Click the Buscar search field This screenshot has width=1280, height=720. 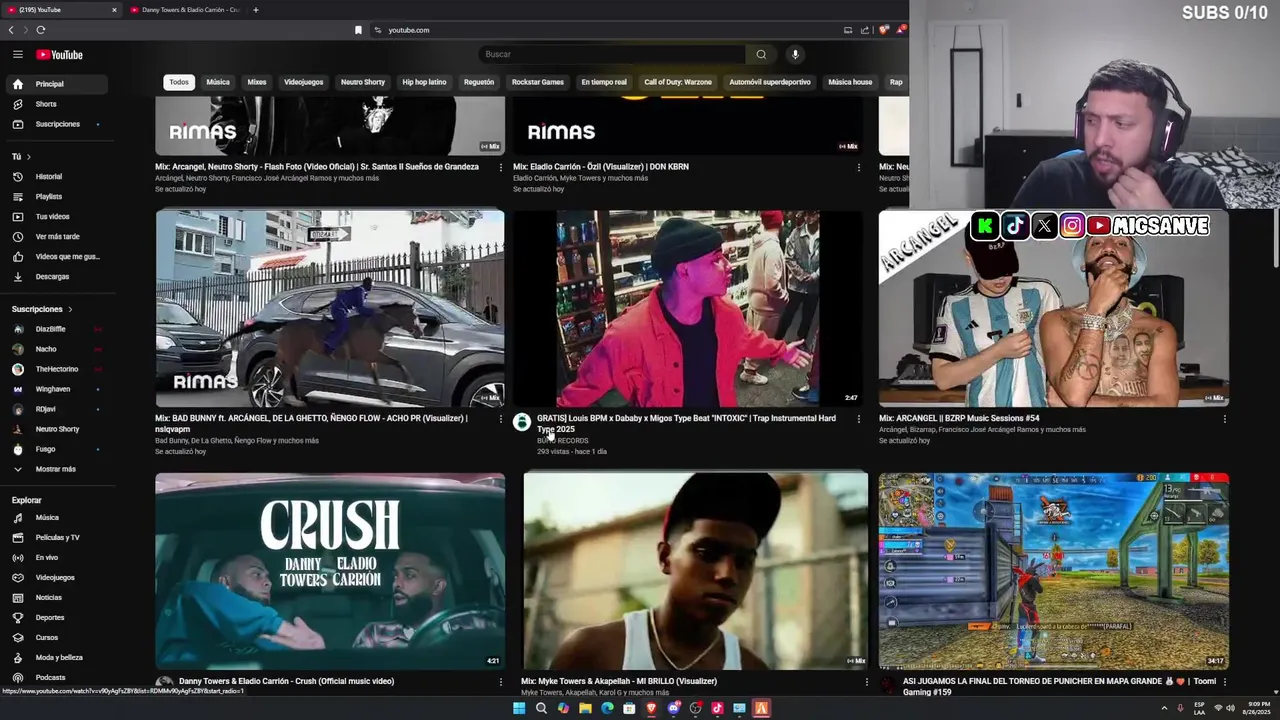click(611, 54)
